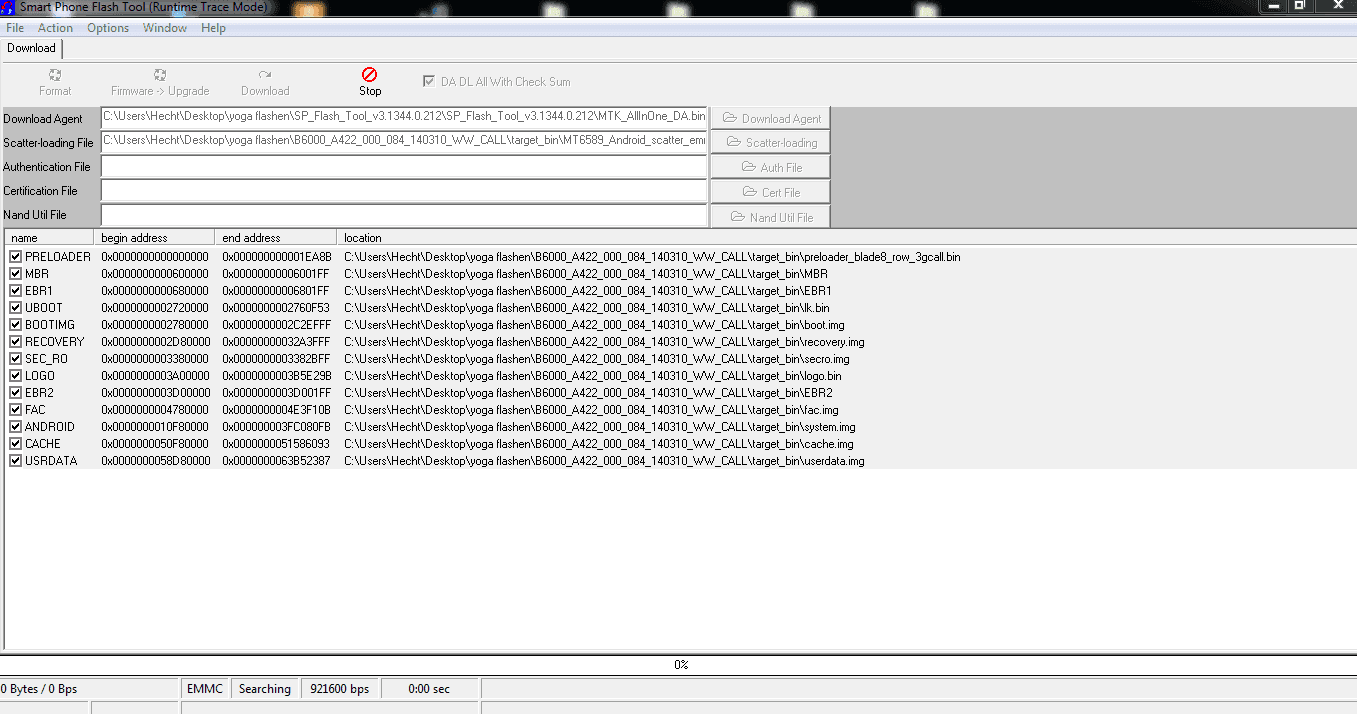
Task: Select the Download tab
Action: pyautogui.click(x=32, y=48)
